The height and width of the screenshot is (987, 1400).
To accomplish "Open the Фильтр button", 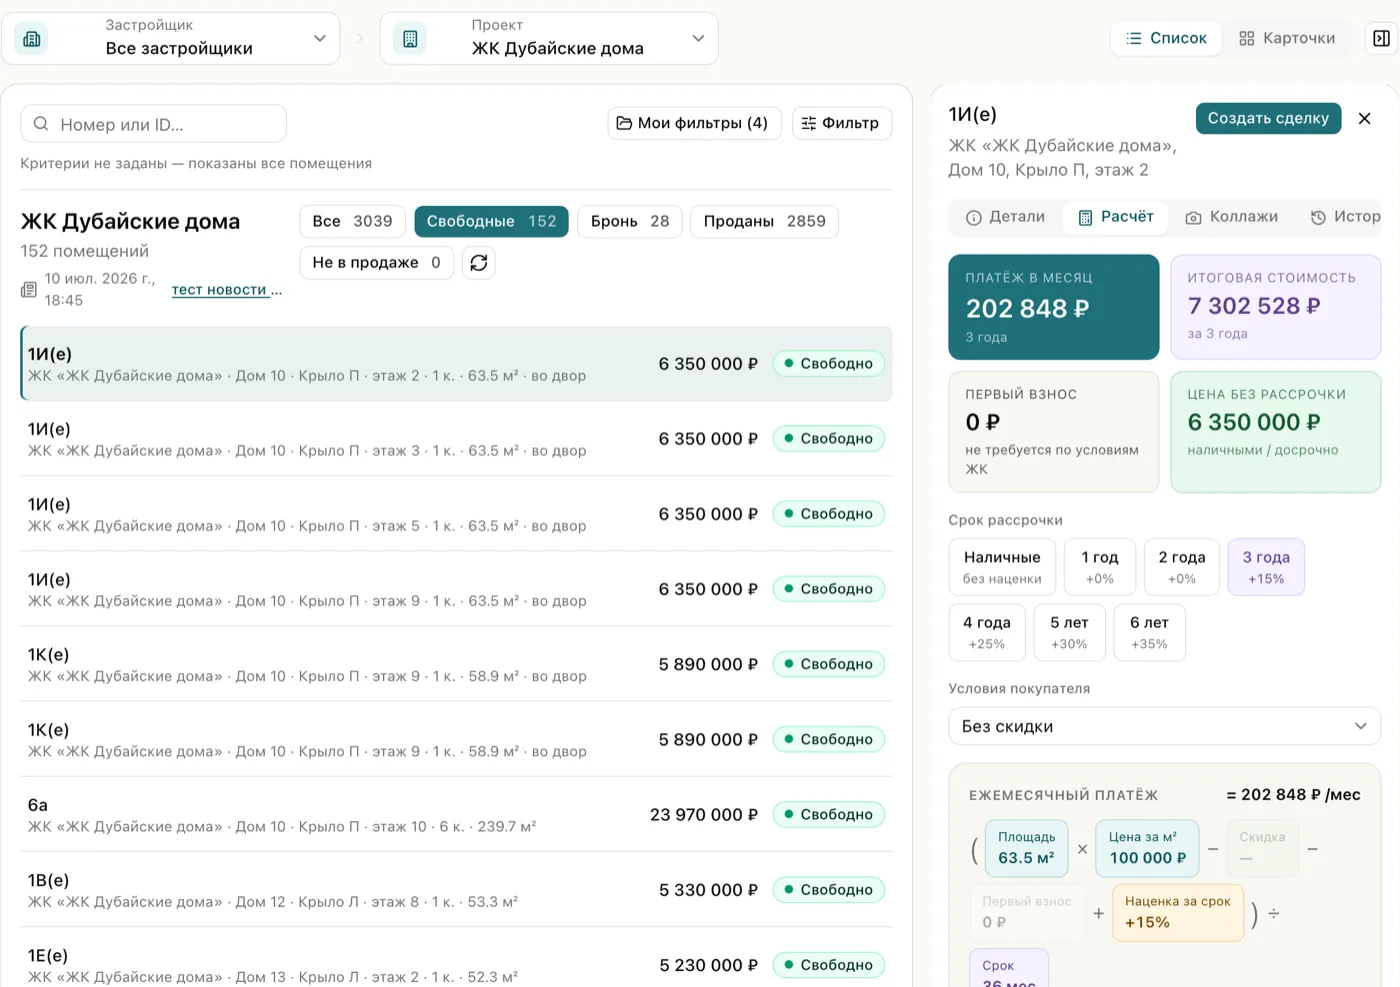I will (842, 123).
